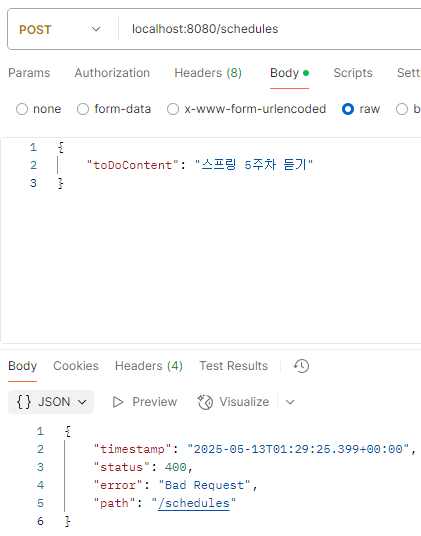Select x-www-form-urlencoded body type
421x536 pixels.
(173, 109)
